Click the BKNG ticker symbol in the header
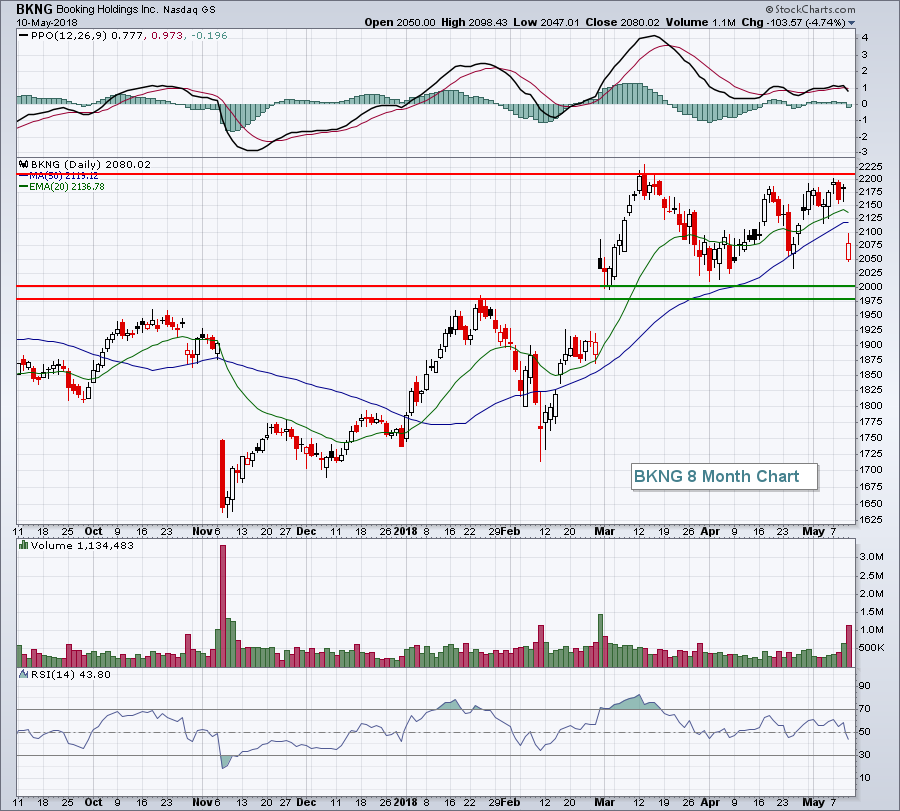900x811 pixels. pyautogui.click(x=34, y=9)
